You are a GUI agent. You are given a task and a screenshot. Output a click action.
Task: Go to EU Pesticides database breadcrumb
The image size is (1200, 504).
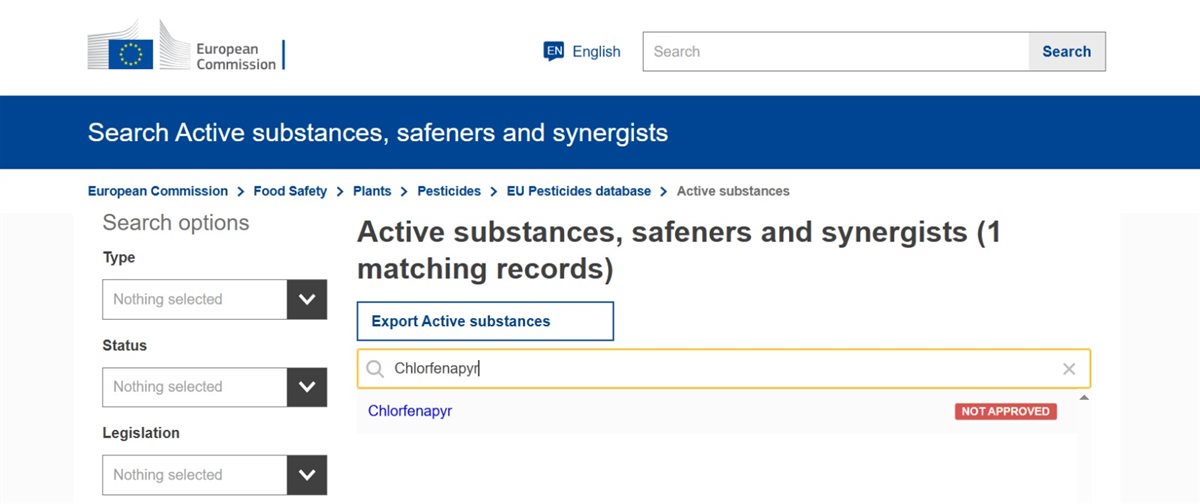(x=579, y=191)
